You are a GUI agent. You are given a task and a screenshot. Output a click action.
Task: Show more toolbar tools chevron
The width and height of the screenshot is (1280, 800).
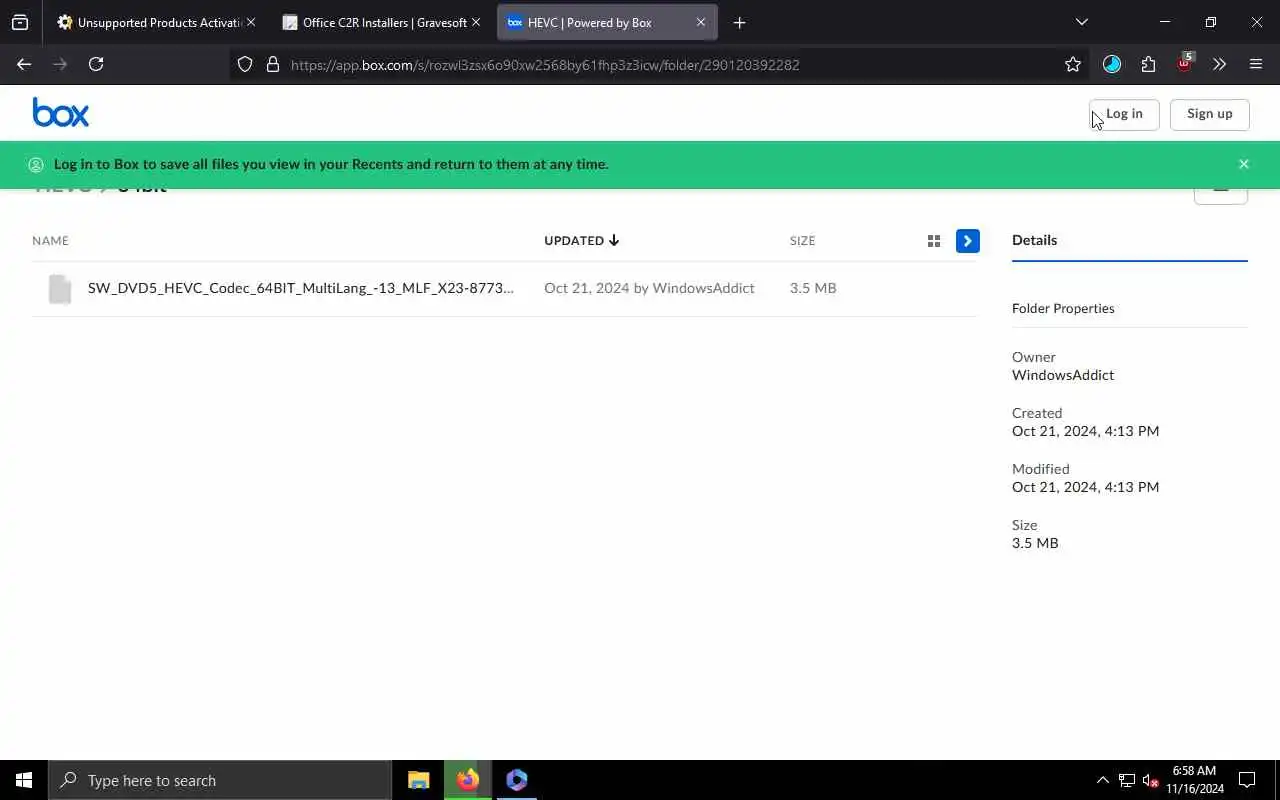(1219, 64)
